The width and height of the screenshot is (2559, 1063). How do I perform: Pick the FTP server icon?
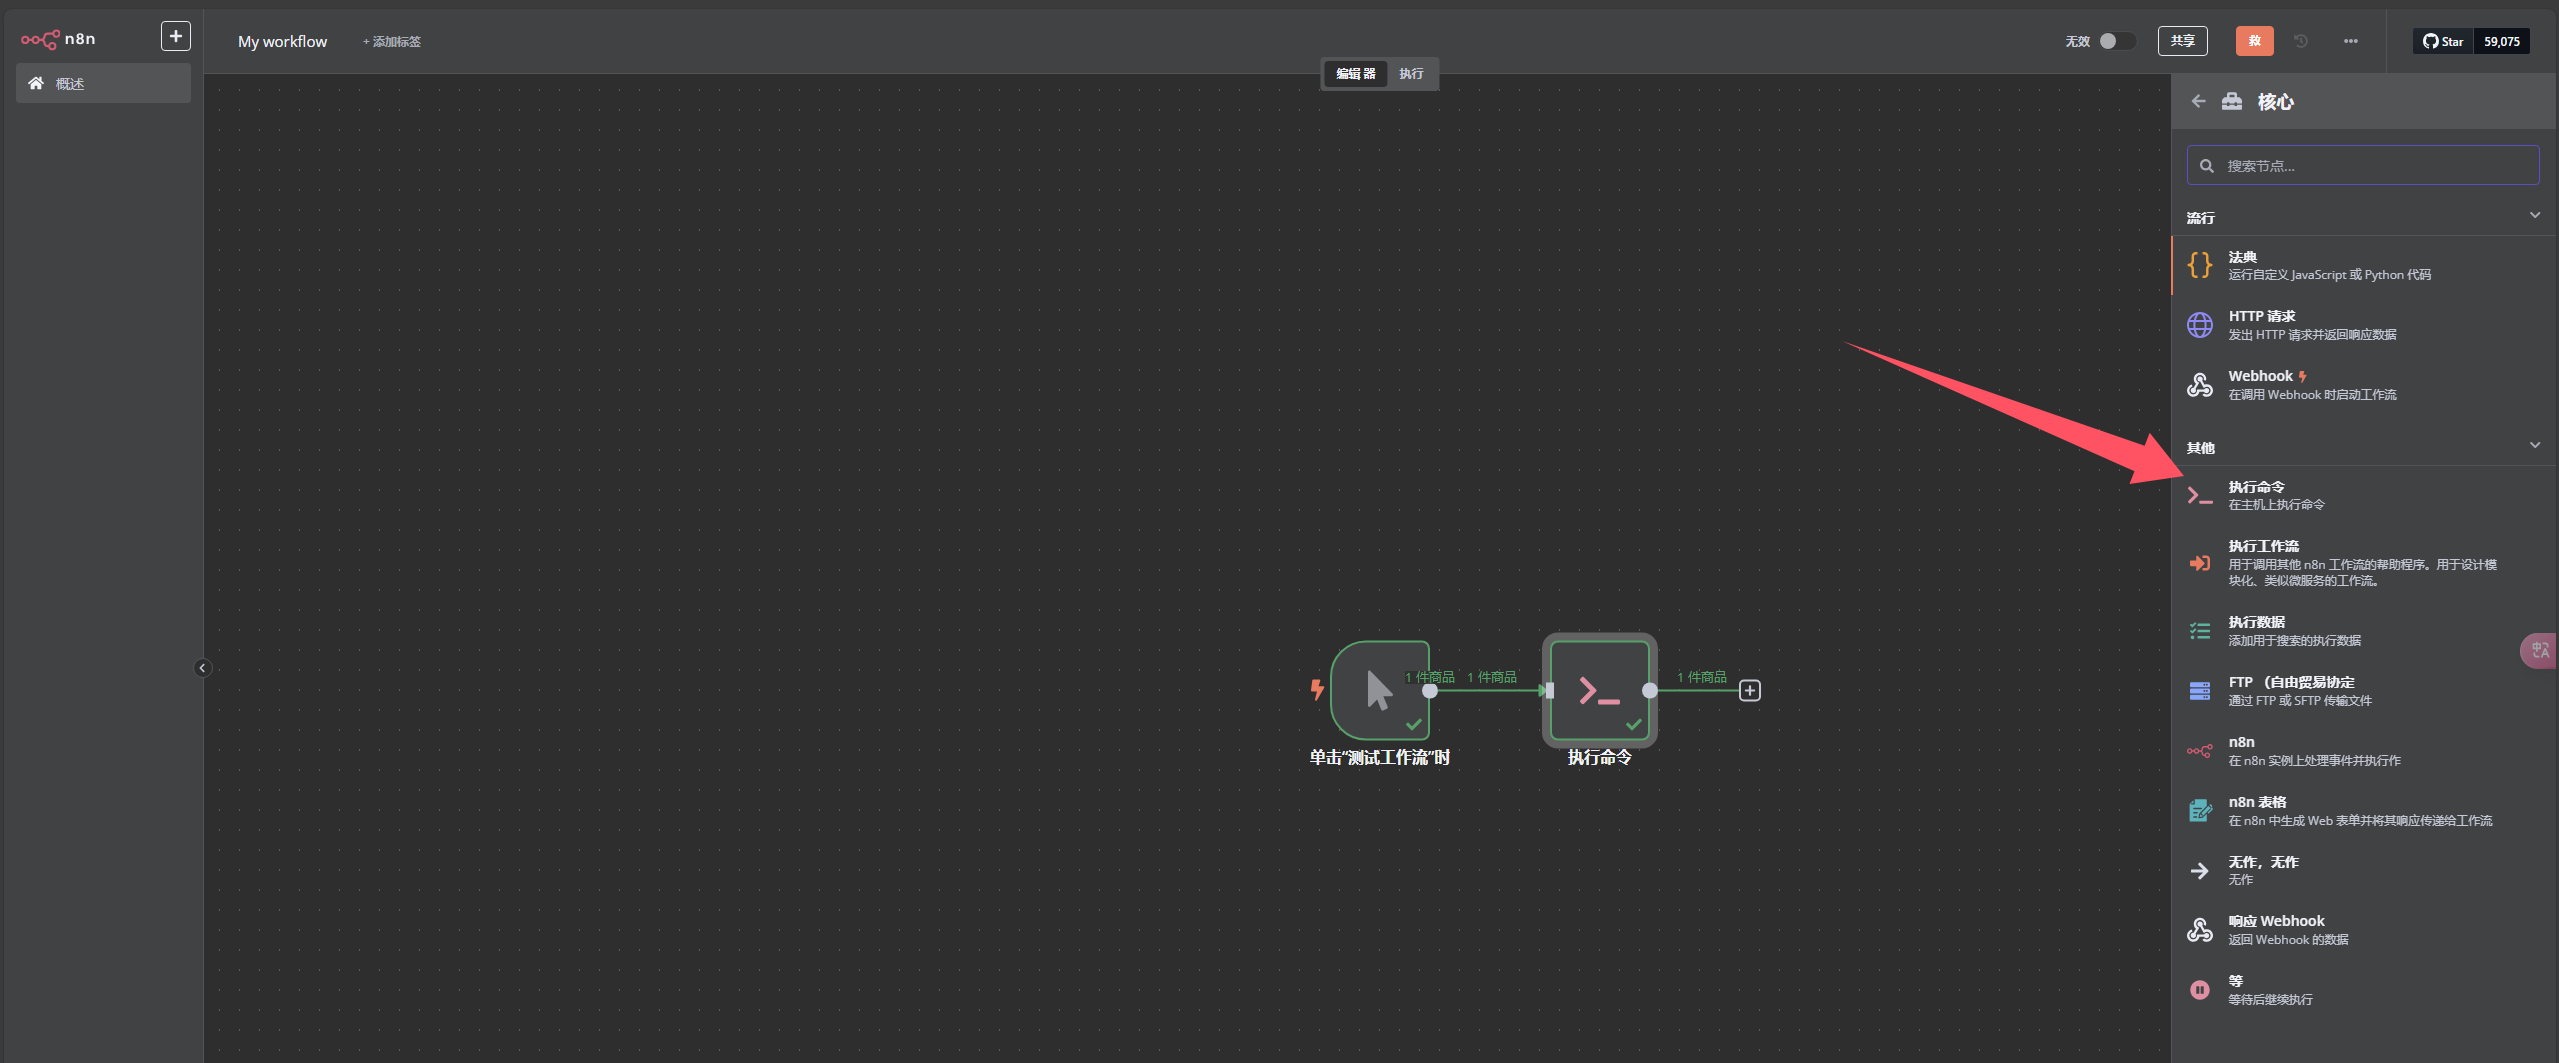coord(2199,691)
